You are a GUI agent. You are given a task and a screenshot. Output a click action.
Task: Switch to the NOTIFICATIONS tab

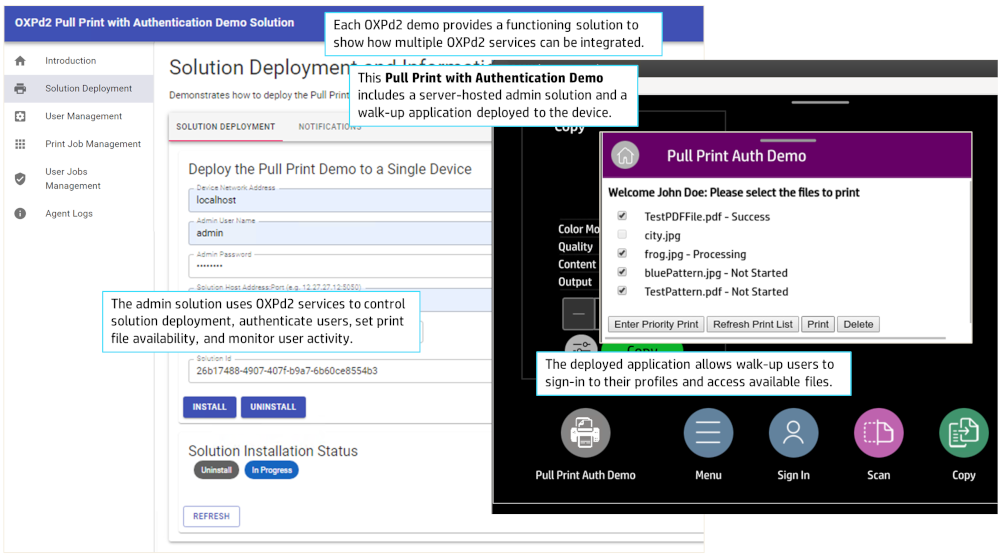330,127
